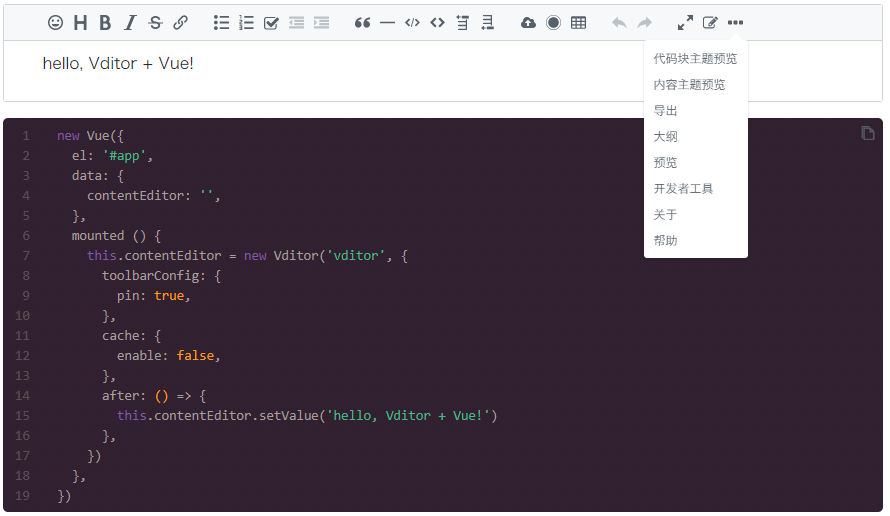Select 关于 menu item
Image resolution: width=890 pixels, height=516 pixels.
pyautogui.click(x=695, y=215)
